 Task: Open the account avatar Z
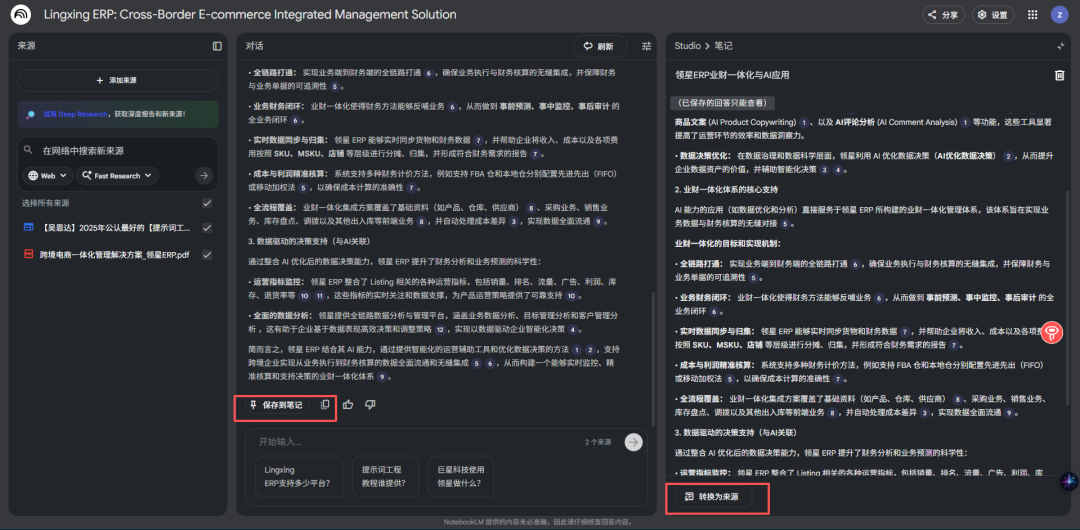tap(1059, 14)
